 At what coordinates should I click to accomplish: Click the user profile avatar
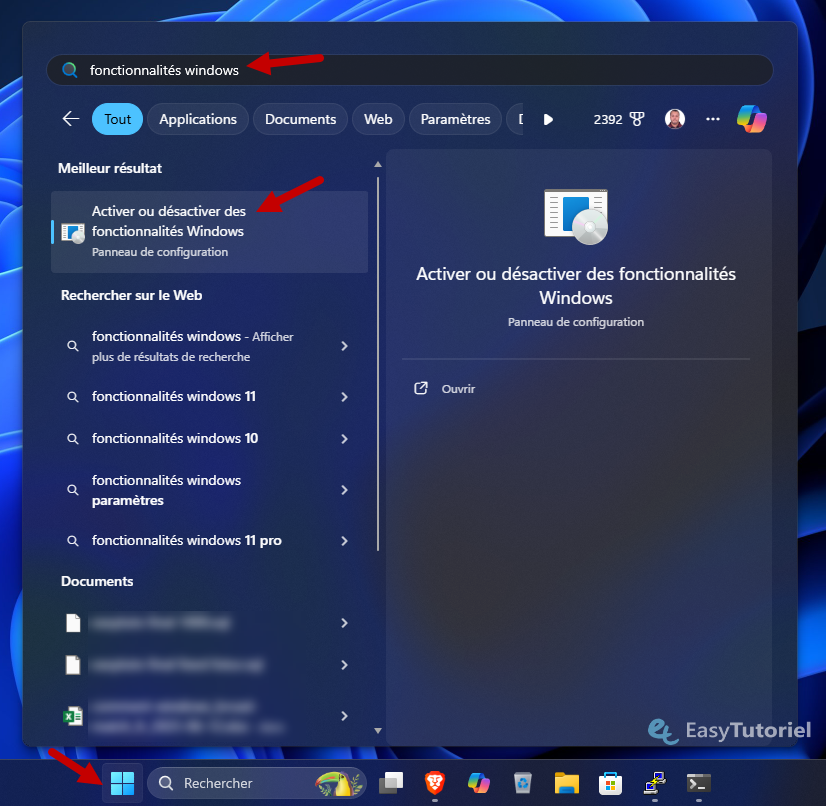[x=675, y=119]
